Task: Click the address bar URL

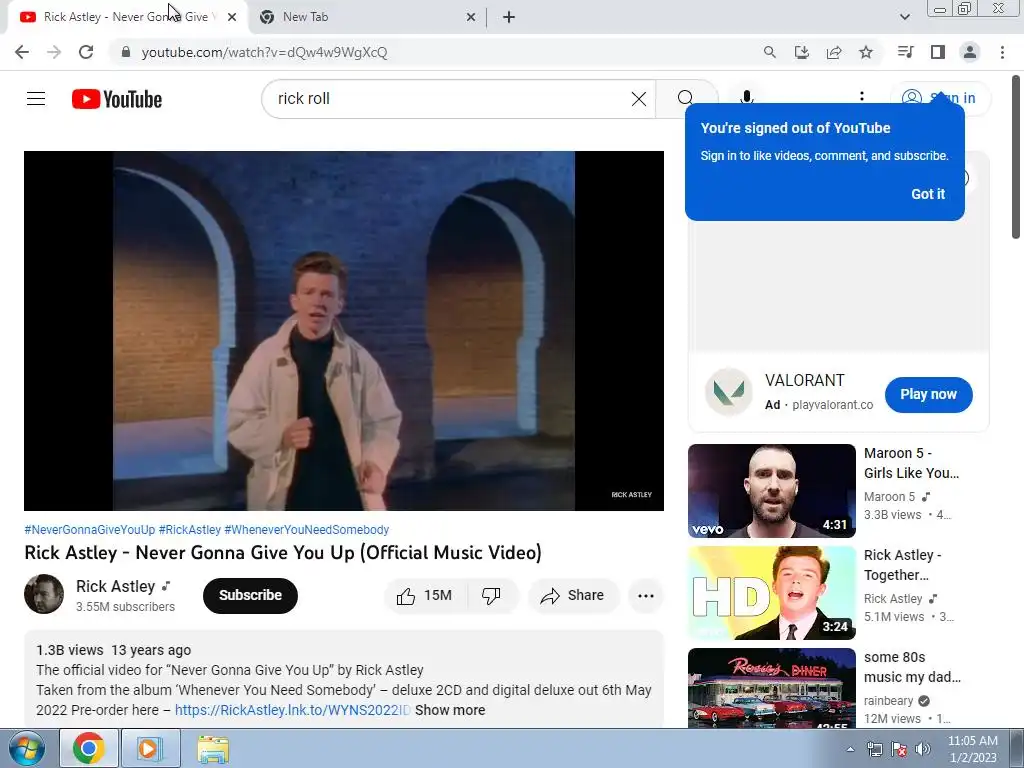Action: click(264, 52)
